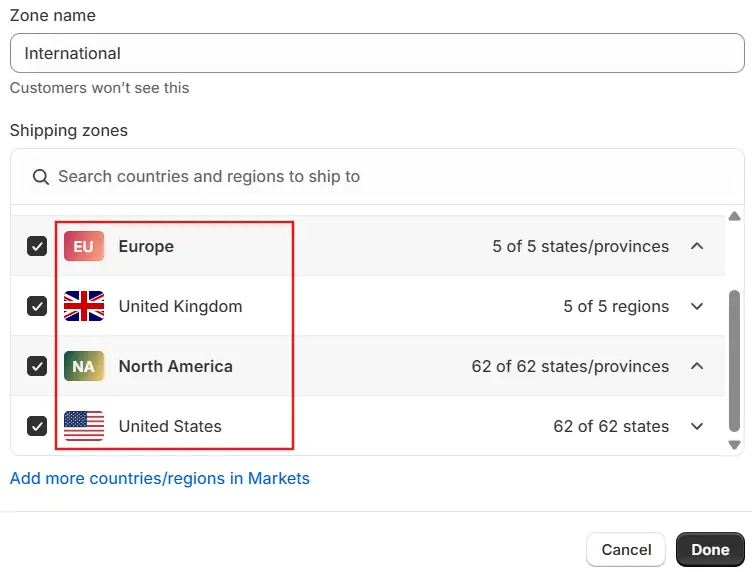Viewport: 752px width, 572px height.
Task: Expand the United Kingdom regions list
Action: pos(698,306)
